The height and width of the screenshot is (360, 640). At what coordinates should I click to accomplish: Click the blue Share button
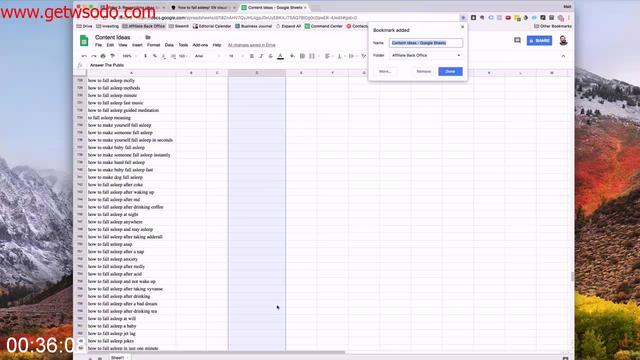click(539, 40)
